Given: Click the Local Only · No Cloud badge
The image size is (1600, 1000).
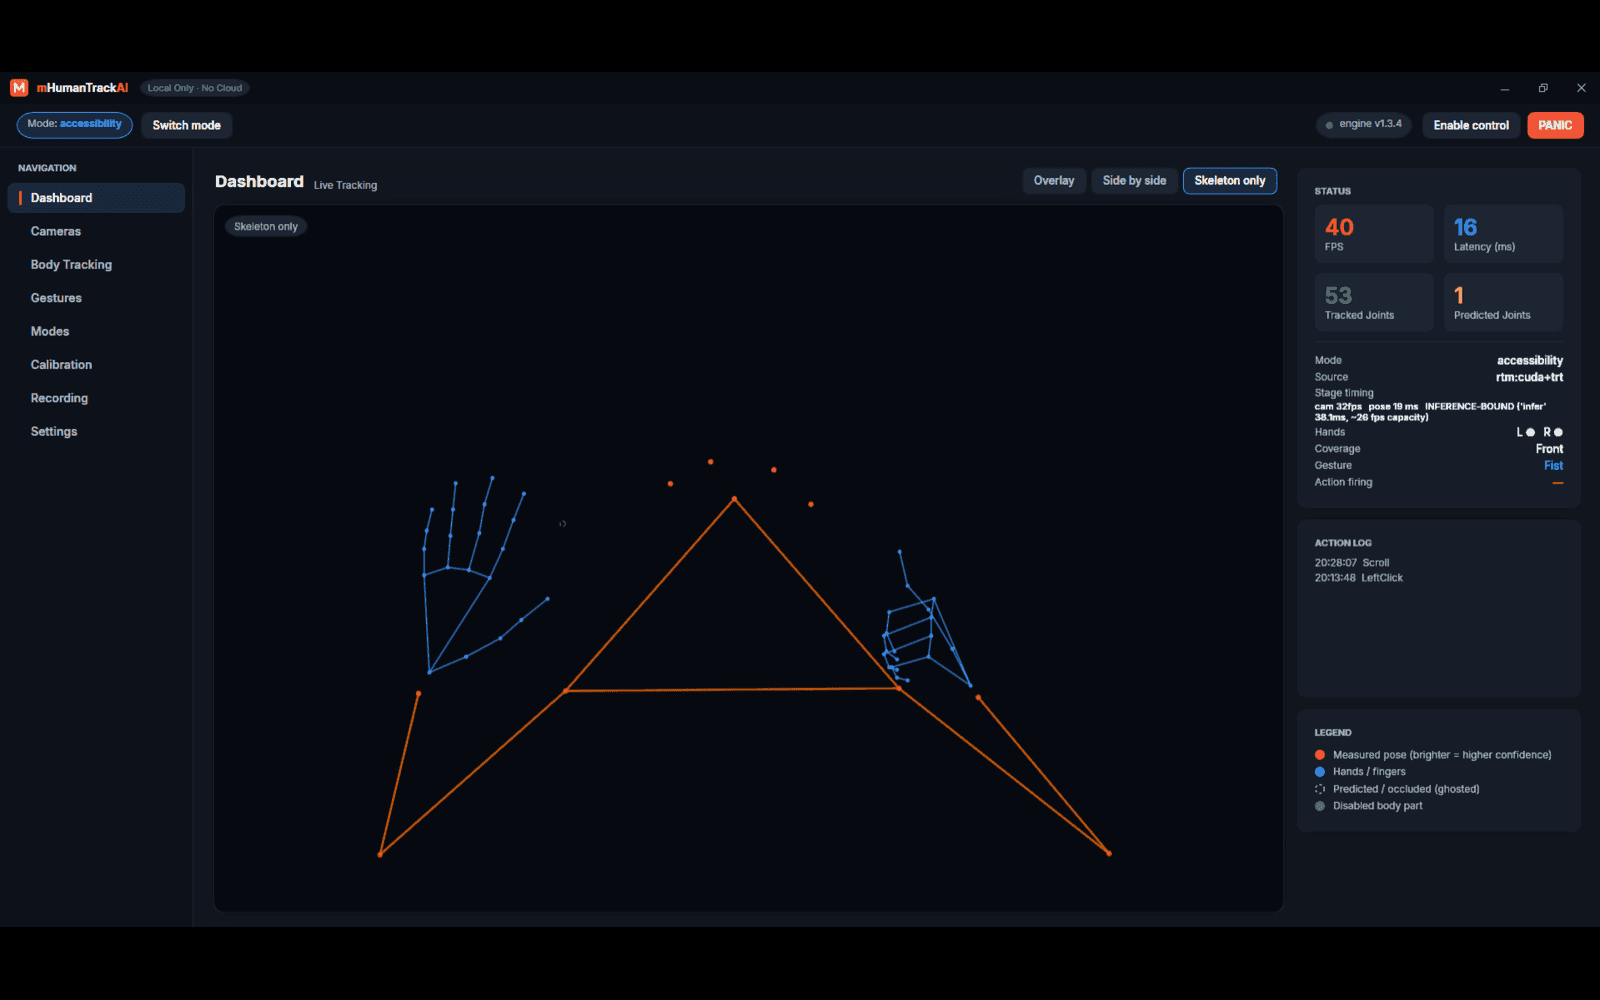Looking at the screenshot, I should 195,88.
